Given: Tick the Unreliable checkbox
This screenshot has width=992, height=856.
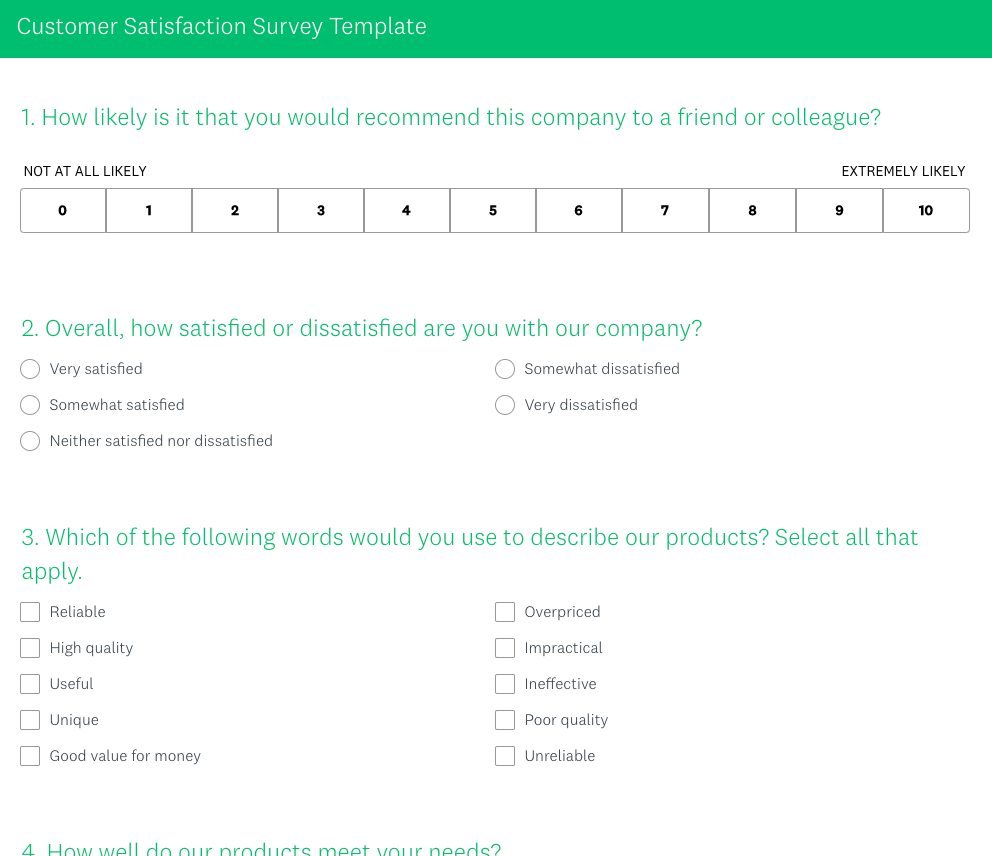Looking at the screenshot, I should (505, 756).
